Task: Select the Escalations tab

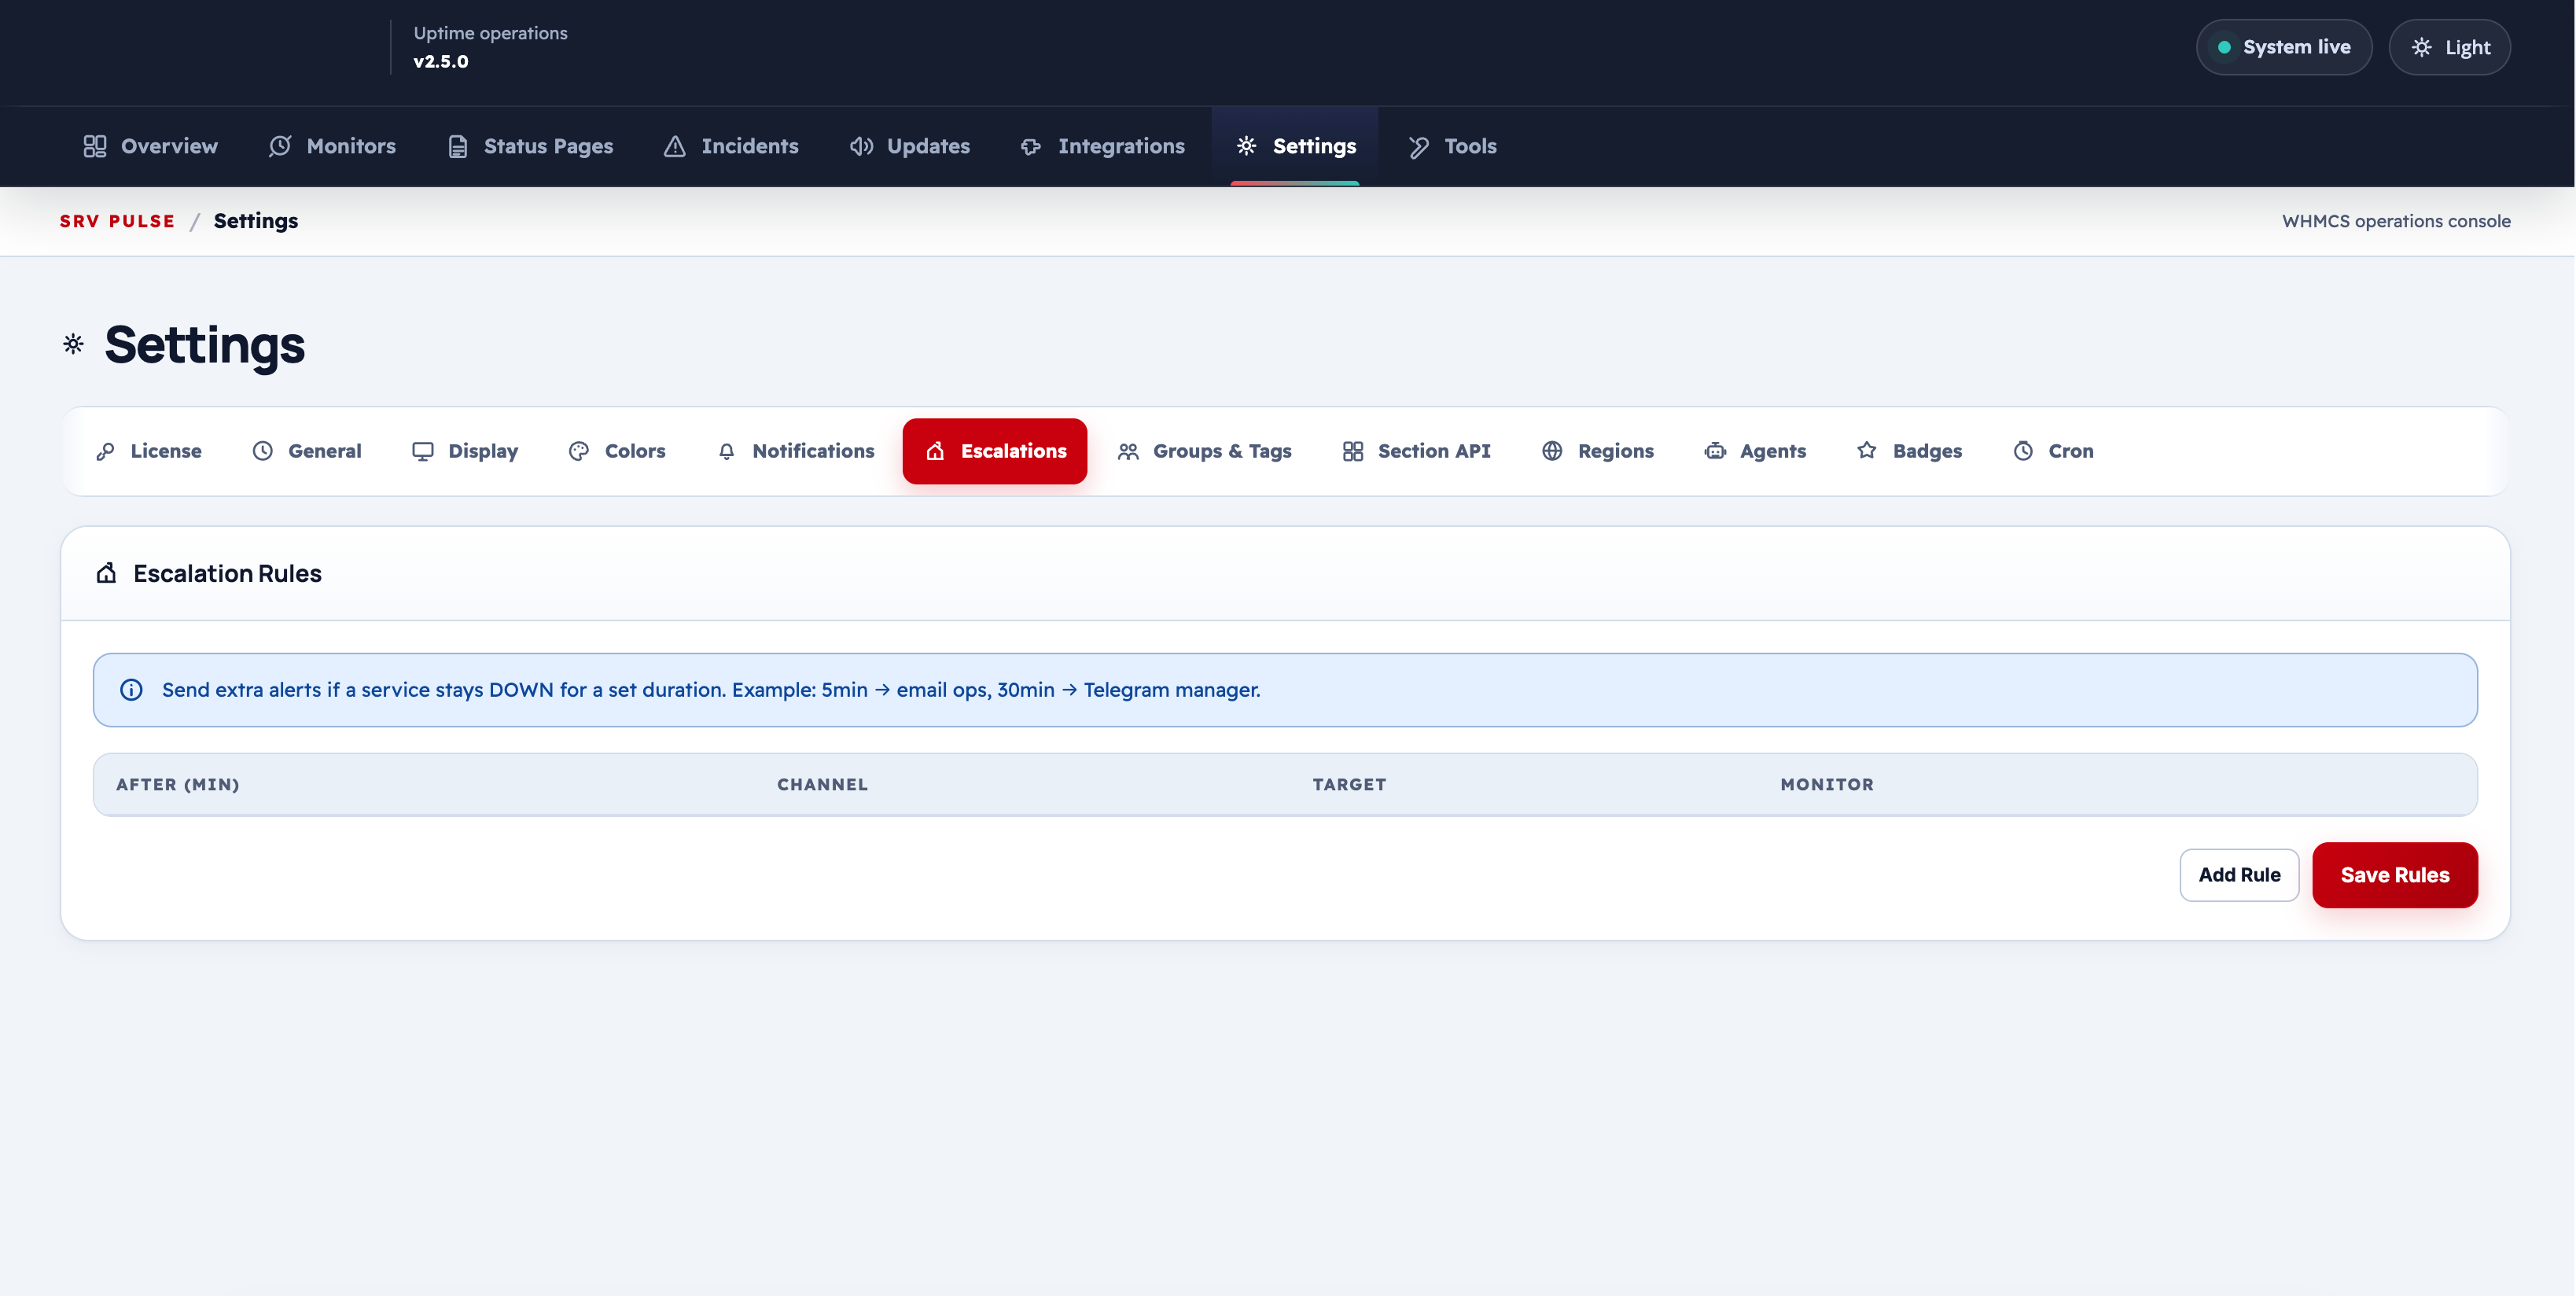Action: click(x=995, y=451)
